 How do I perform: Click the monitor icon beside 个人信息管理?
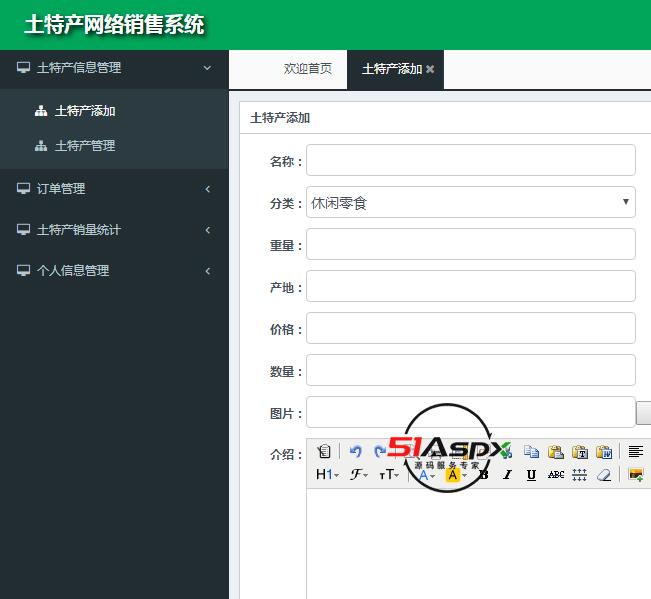[23, 271]
